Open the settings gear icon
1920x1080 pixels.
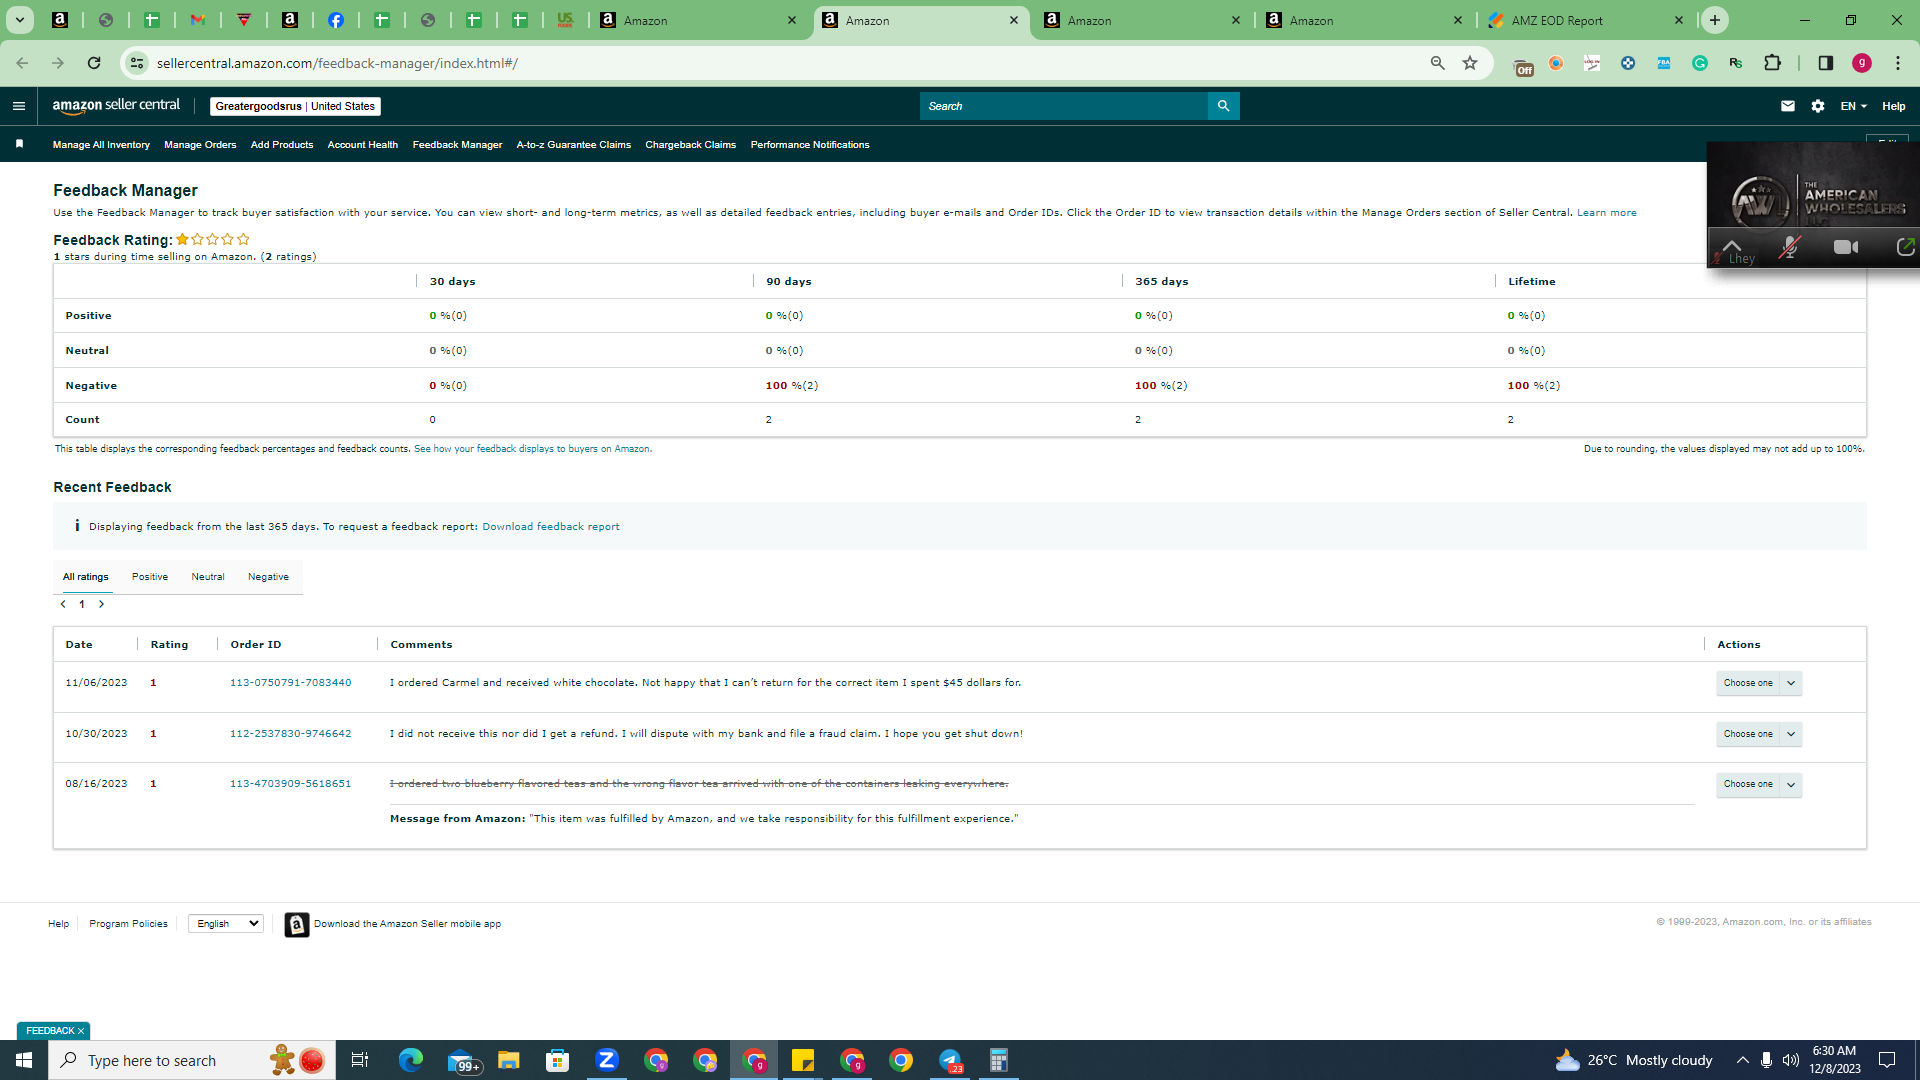[1818, 106]
